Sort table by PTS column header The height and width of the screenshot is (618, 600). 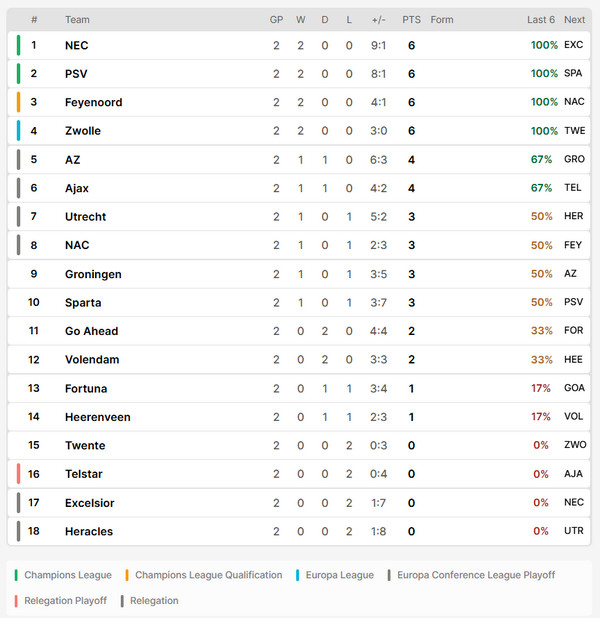pyautogui.click(x=411, y=20)
